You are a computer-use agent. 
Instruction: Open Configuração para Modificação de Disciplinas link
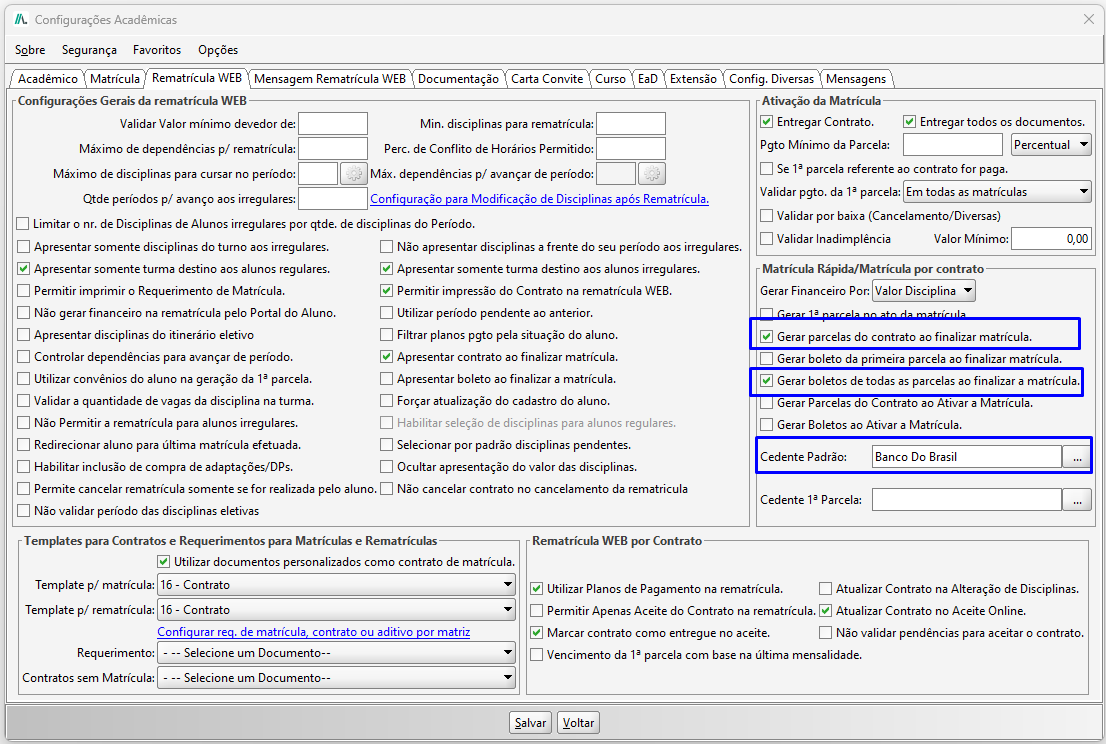click(540, 199)
